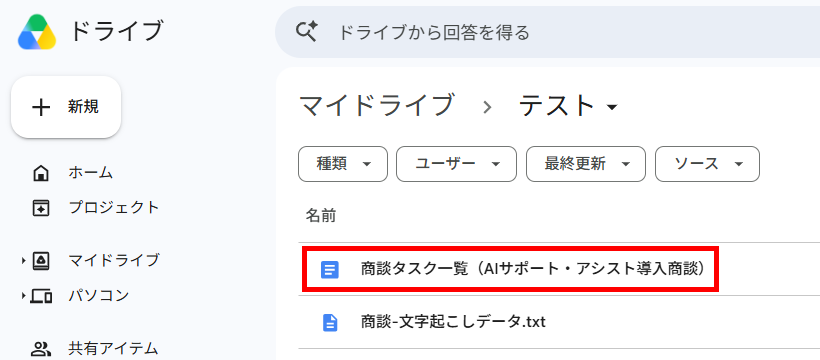The width and height of the screenshot is (820, 360).
Task: Click the Google Drive logo icon
Action: coord(37,32)
